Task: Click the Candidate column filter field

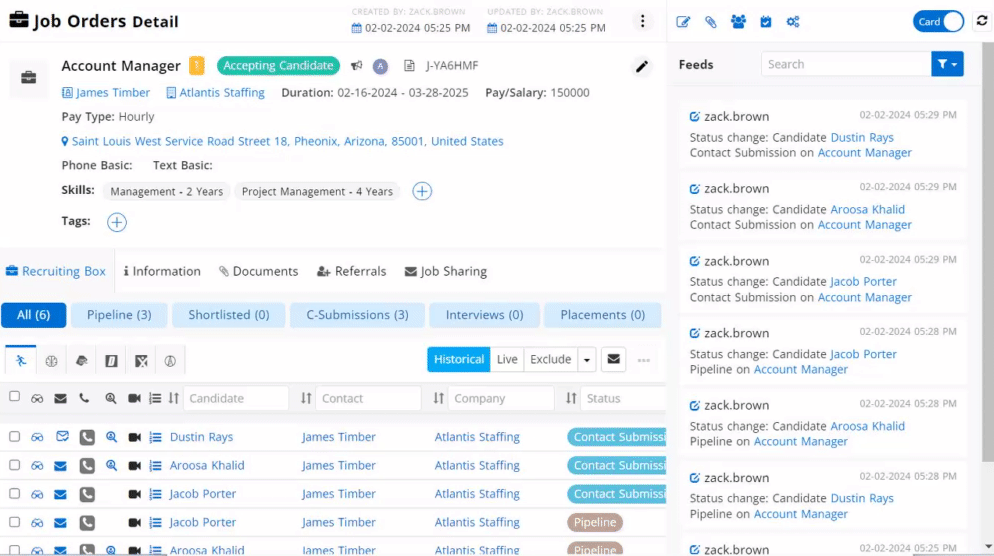Action: coord(236,398)
